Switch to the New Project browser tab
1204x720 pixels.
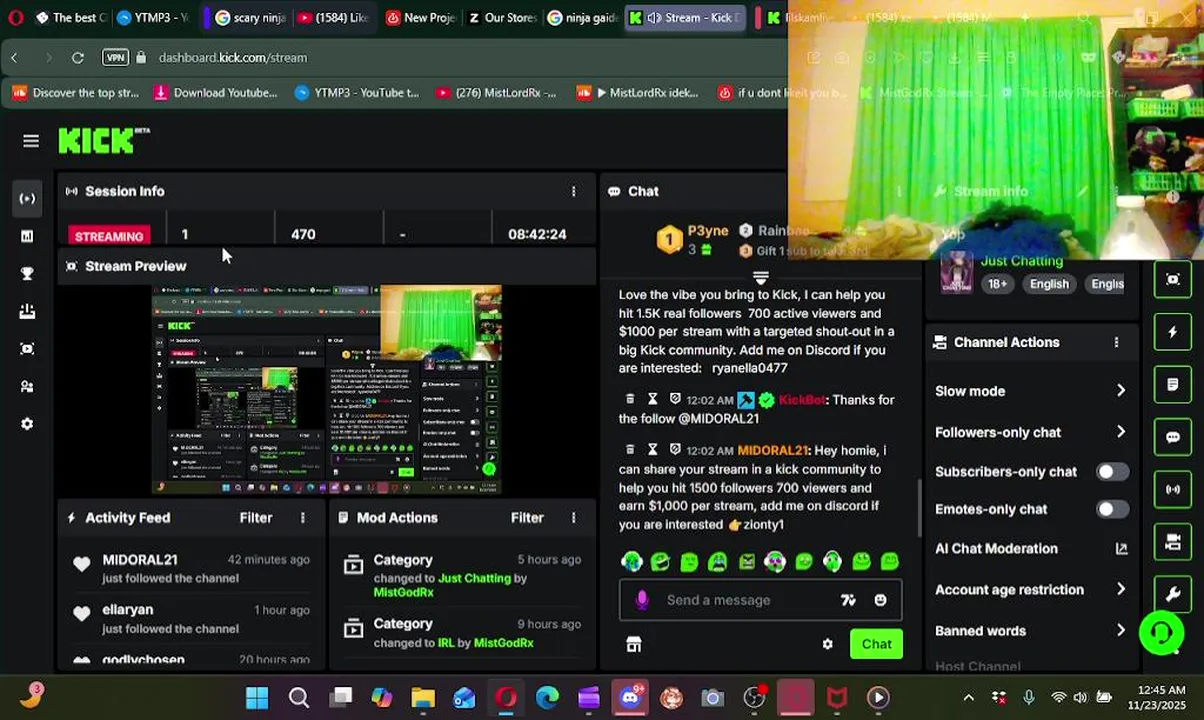pos(420,17)
